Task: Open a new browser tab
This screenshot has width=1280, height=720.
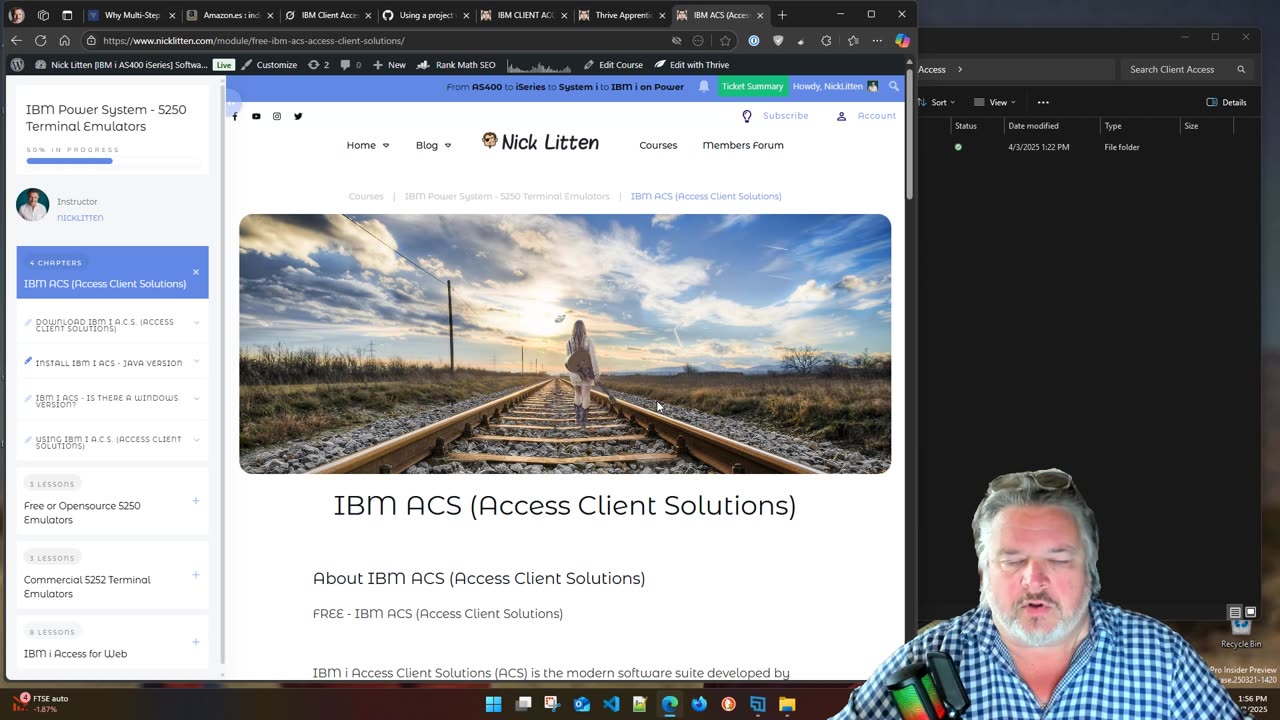Action: tap(782, 15)
